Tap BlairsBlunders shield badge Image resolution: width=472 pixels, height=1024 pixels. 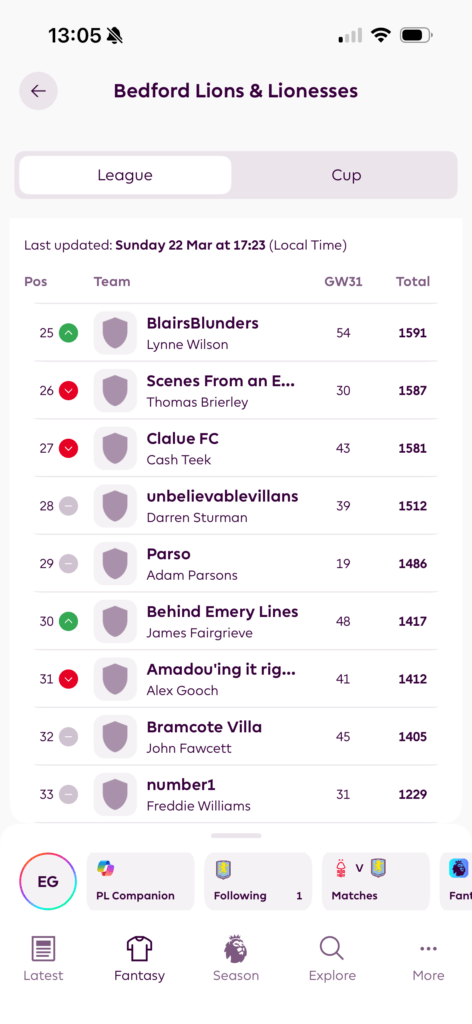[x=115, y=332]
